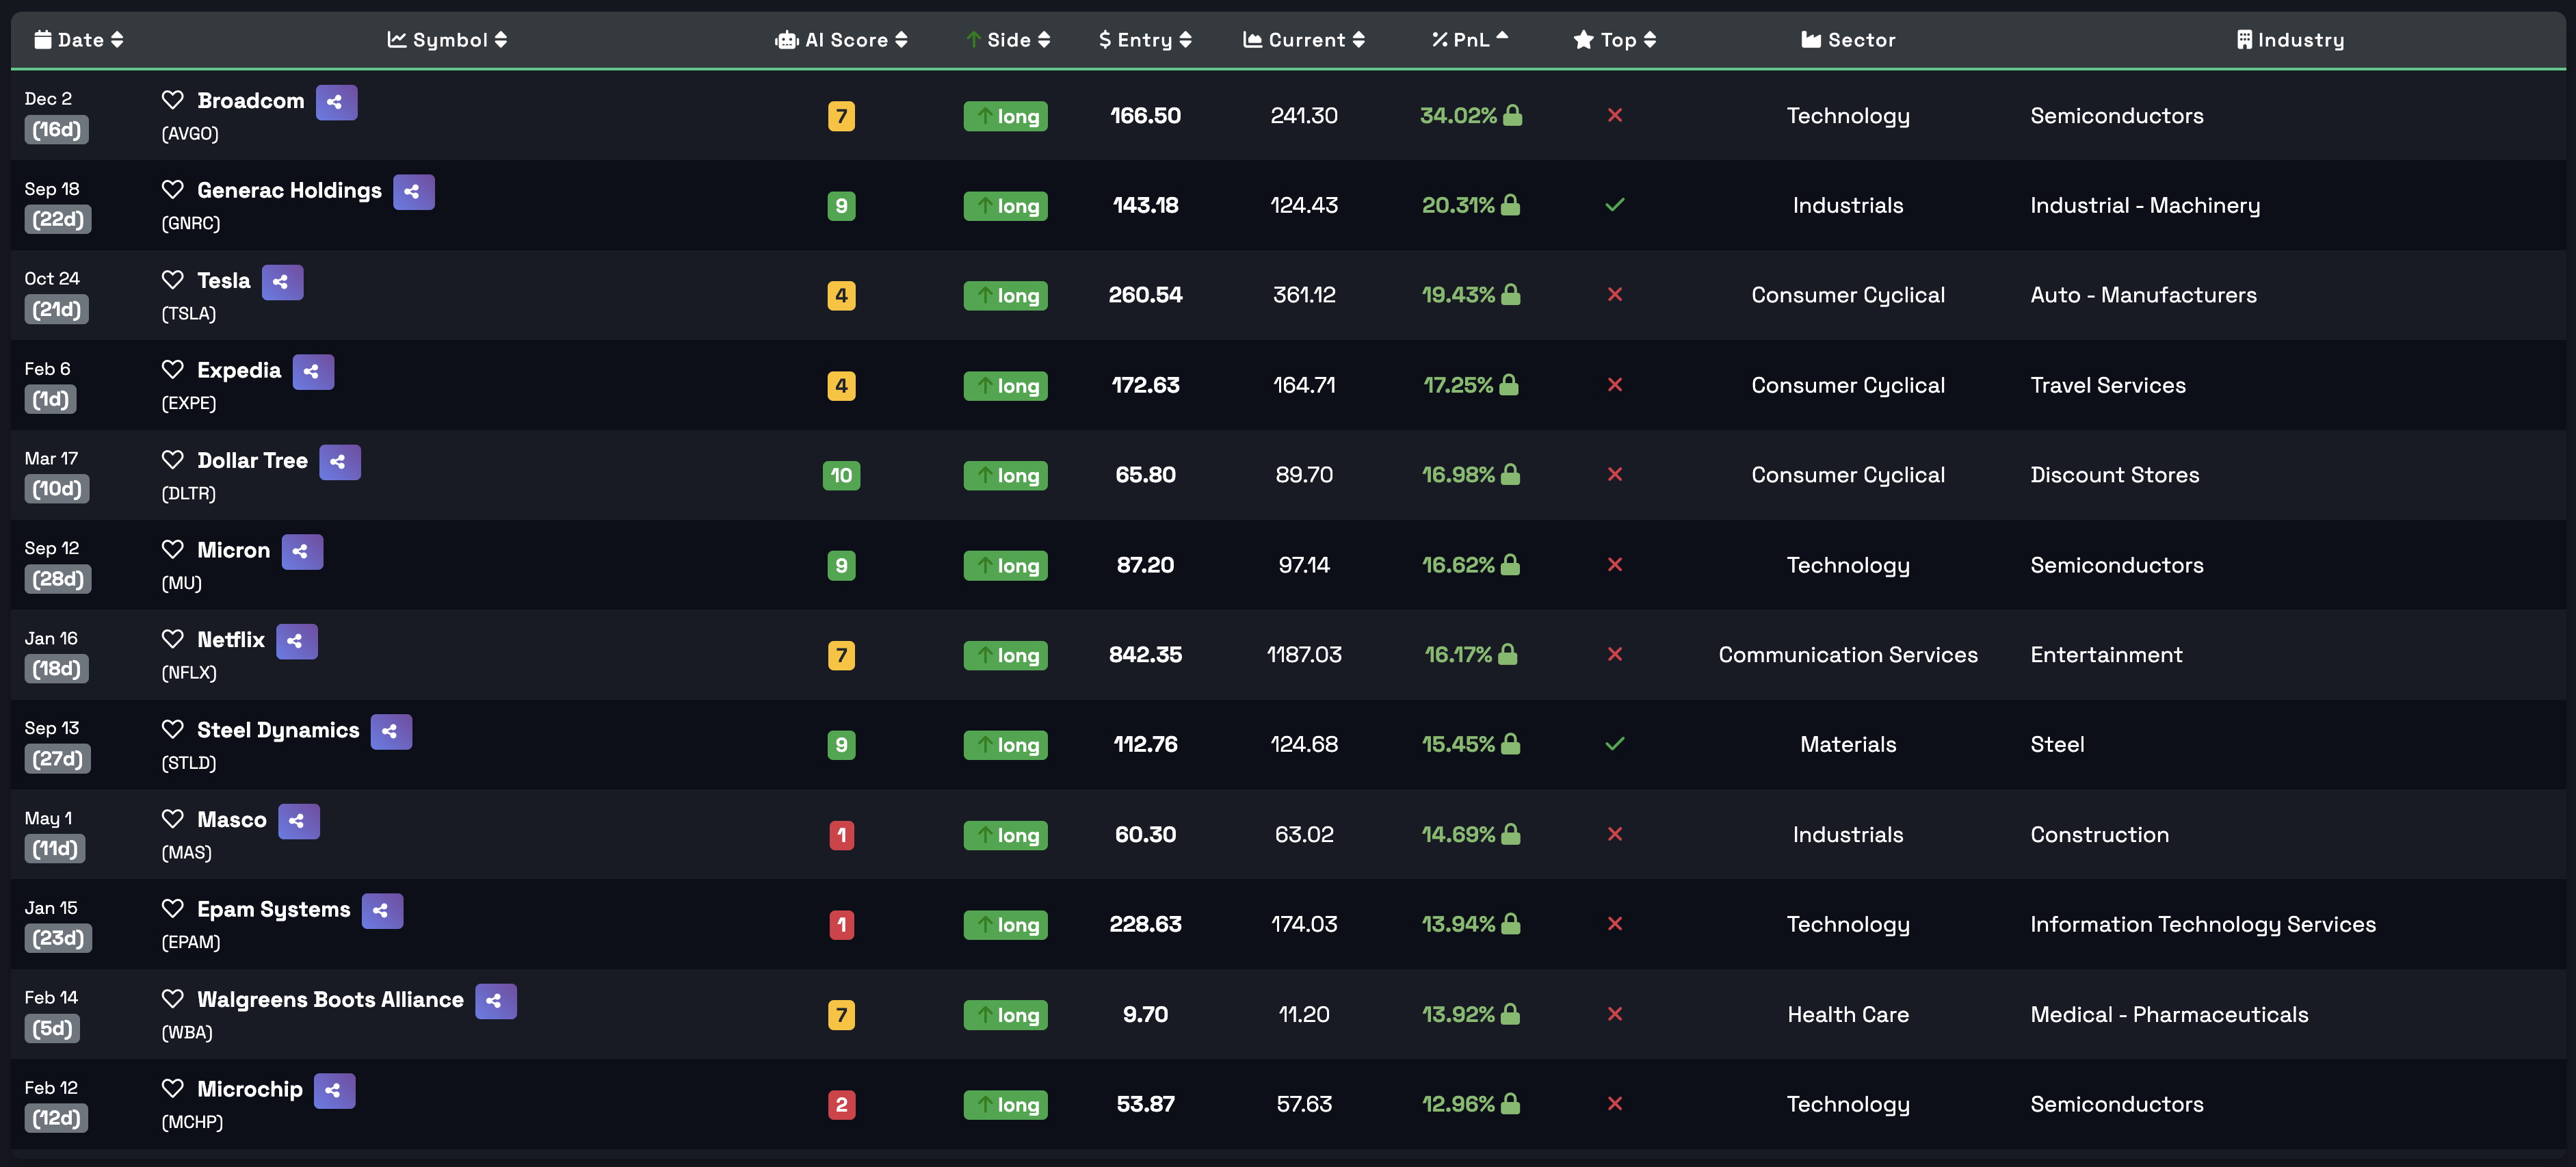Click the (16d) duration badge for Broadcom
The height and width of the screenshot is (1167, 2576).
56,130
